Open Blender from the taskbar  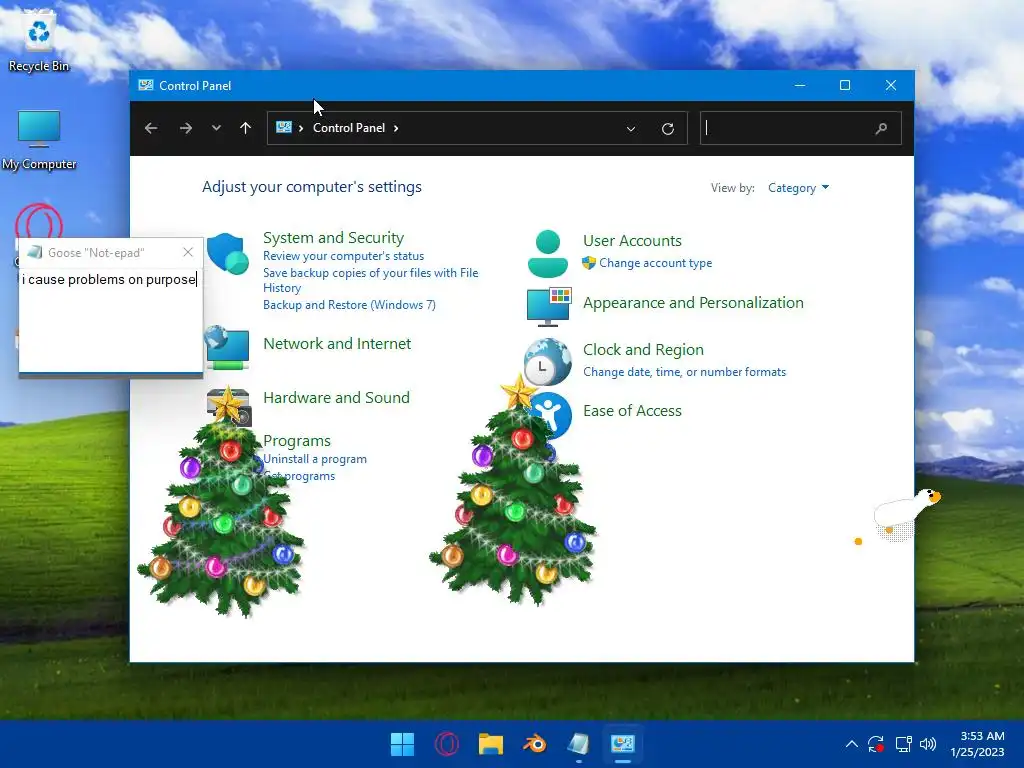[535, 744]
